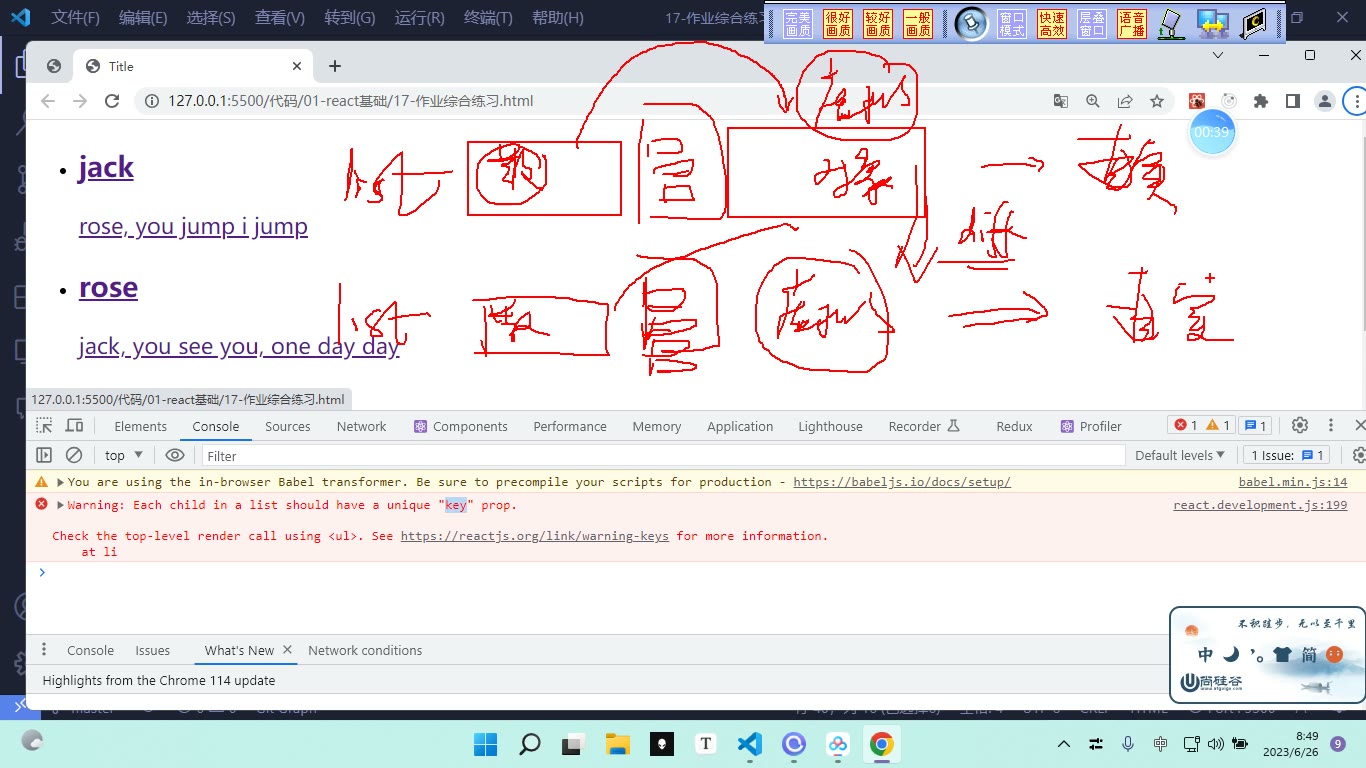This screenshot has width=1366, height=768.
Task: Expand the Babel transformer warning message
Action: (60, 482)
